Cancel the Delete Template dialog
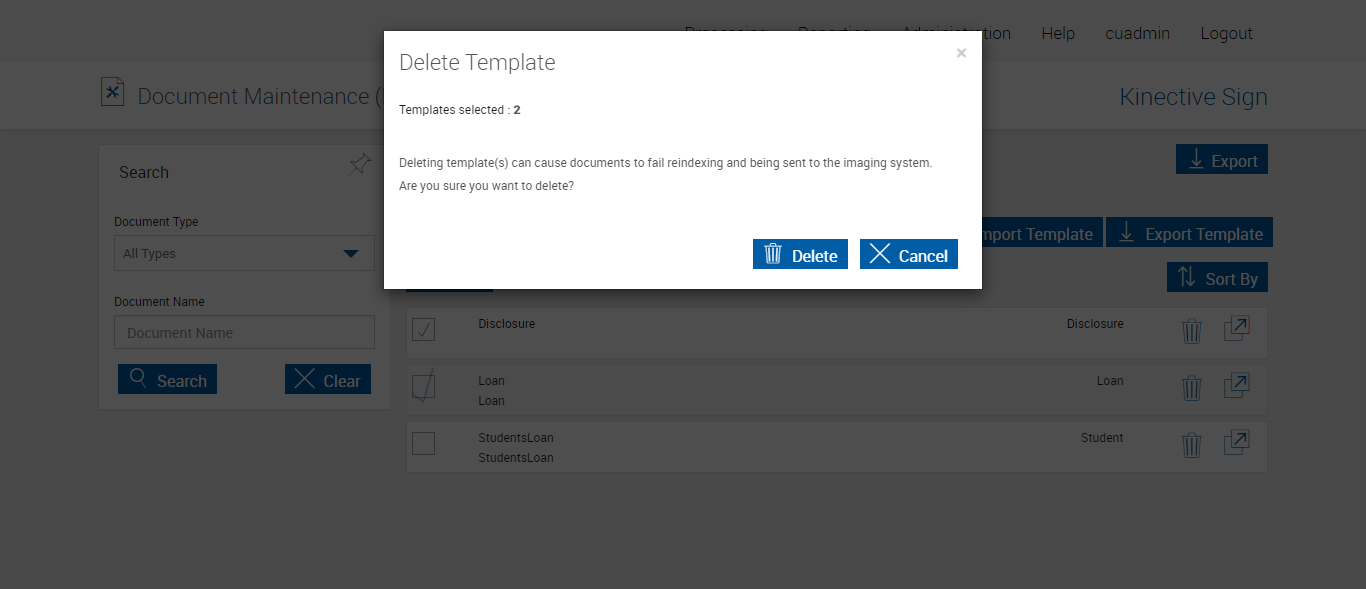 [x=909, y=255]
